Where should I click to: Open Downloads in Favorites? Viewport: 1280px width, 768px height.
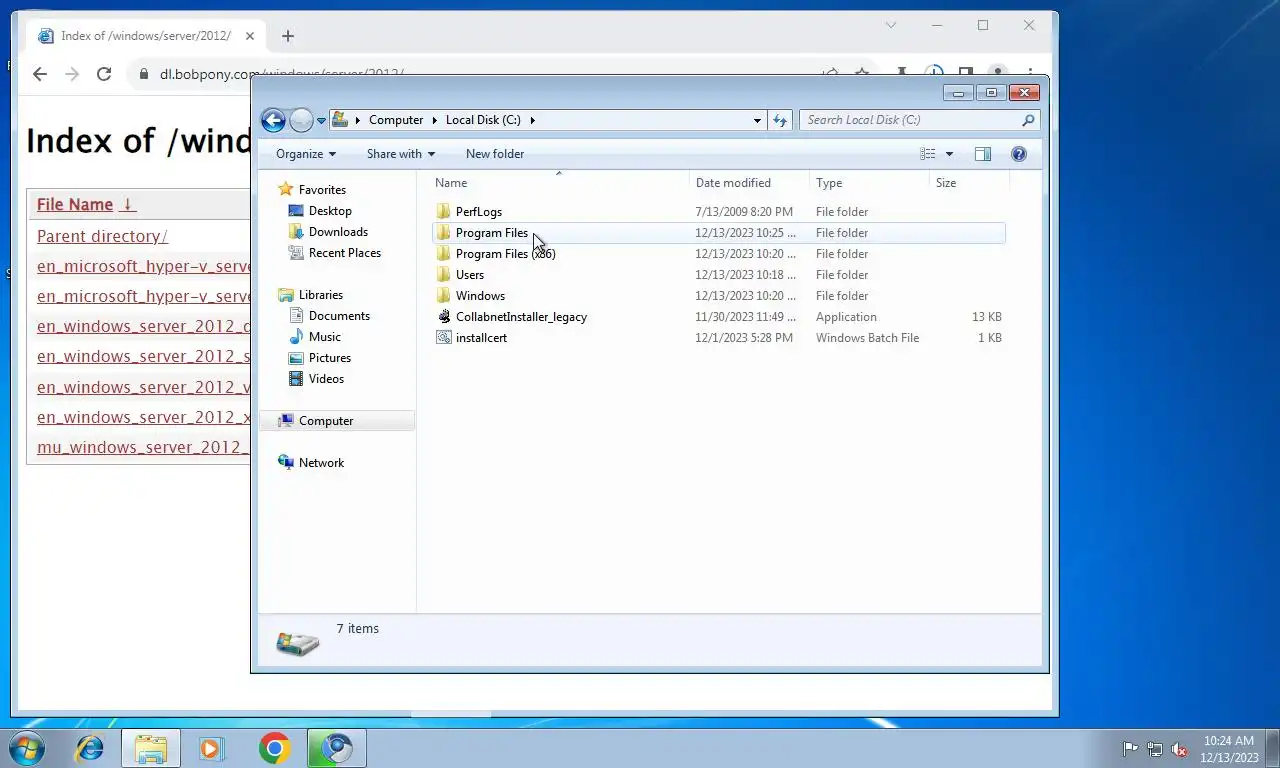(338, 232)
